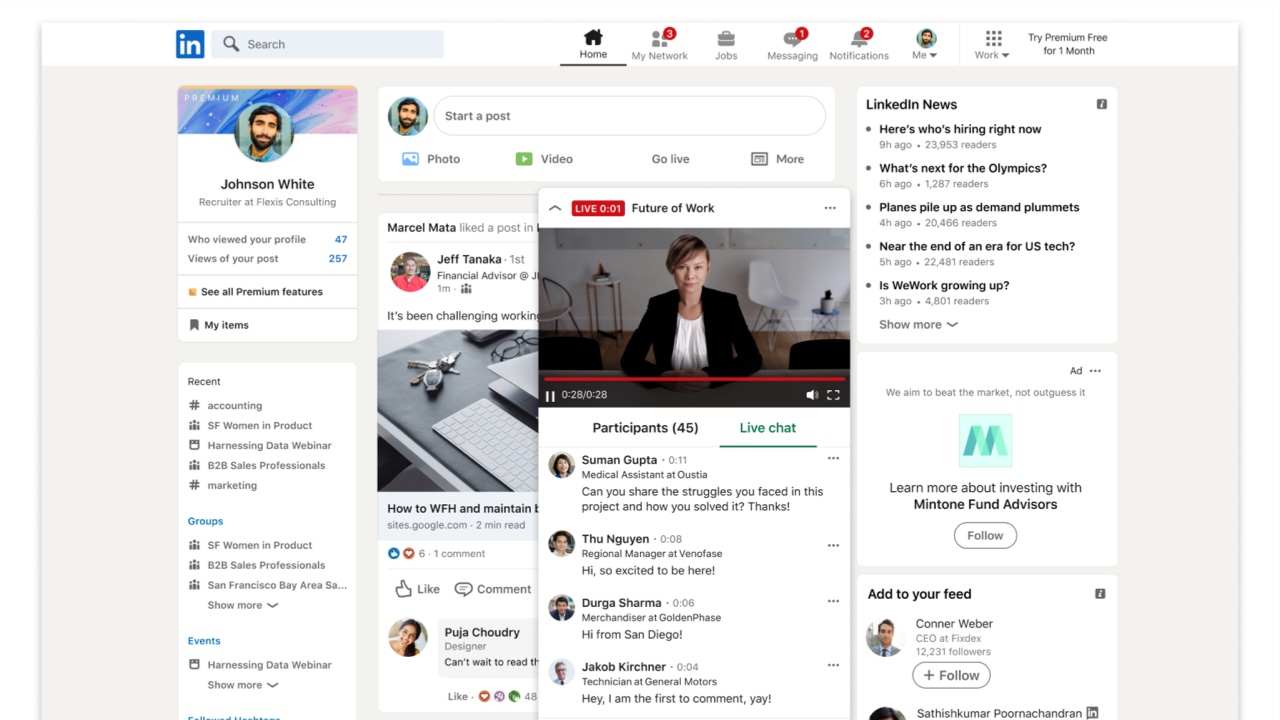The height and width of the screenshot is (720, 1280).
Task: Expand Show more in LinkedIn News
Action: [918, 325]
